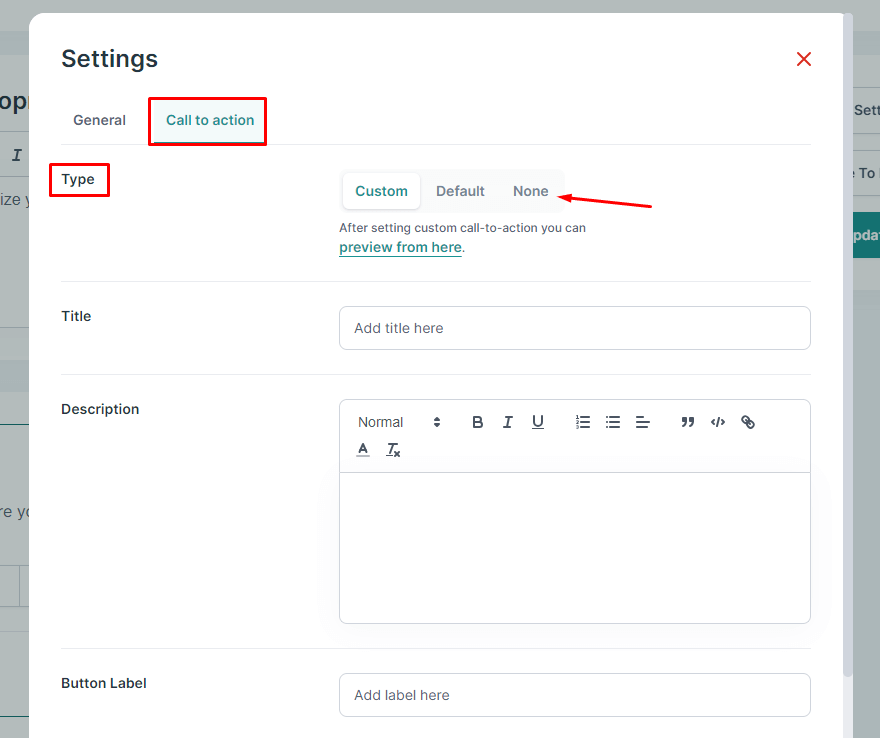Screen dimensions: 880x738
Task: Open the text alignment option
Action: click(643, 422)
